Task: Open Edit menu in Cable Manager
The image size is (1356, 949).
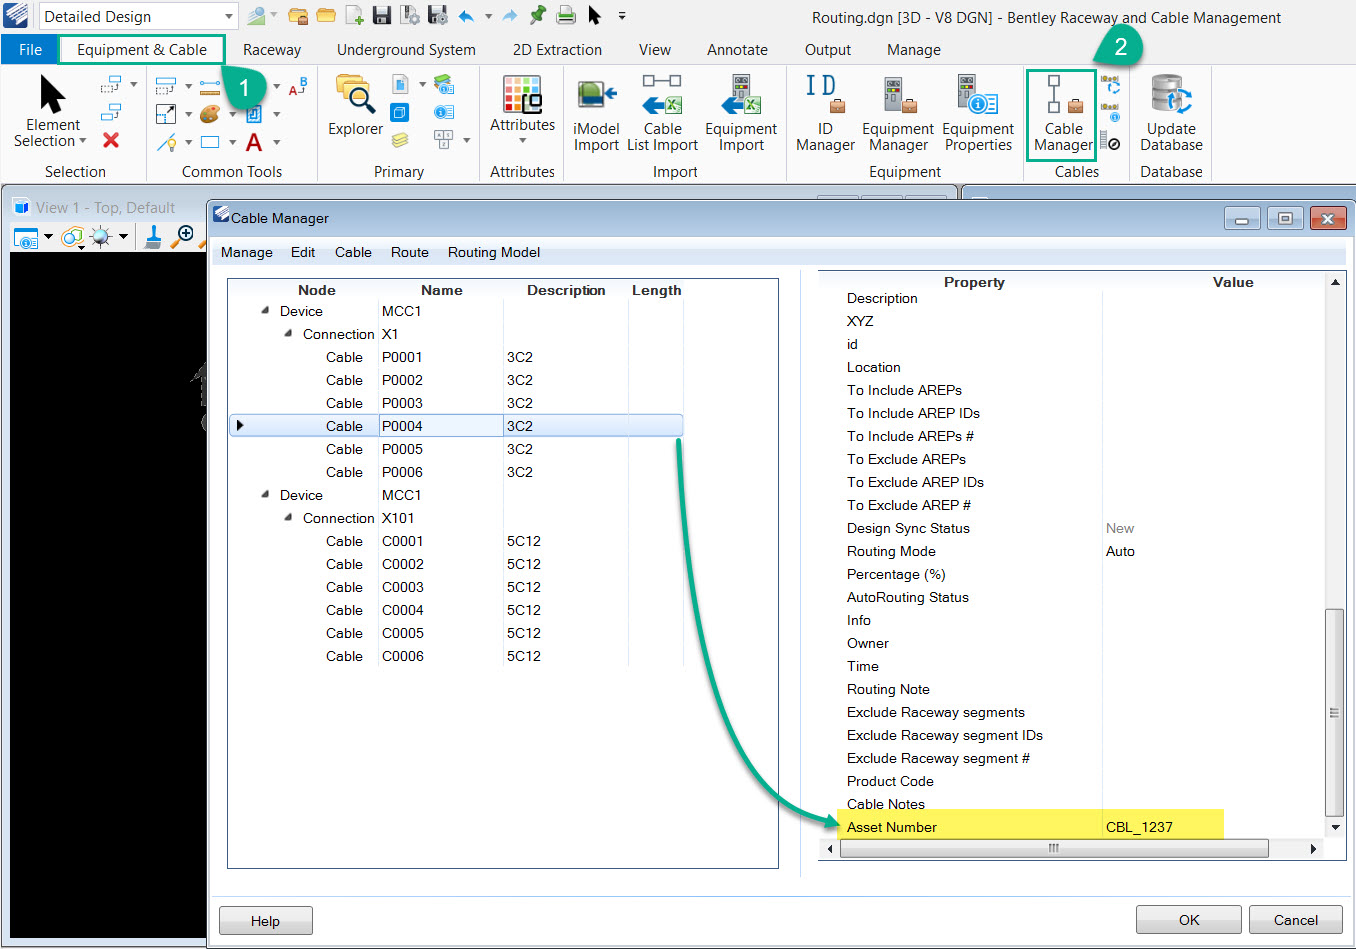Action: pyautogui.click(x=303, y=252)
